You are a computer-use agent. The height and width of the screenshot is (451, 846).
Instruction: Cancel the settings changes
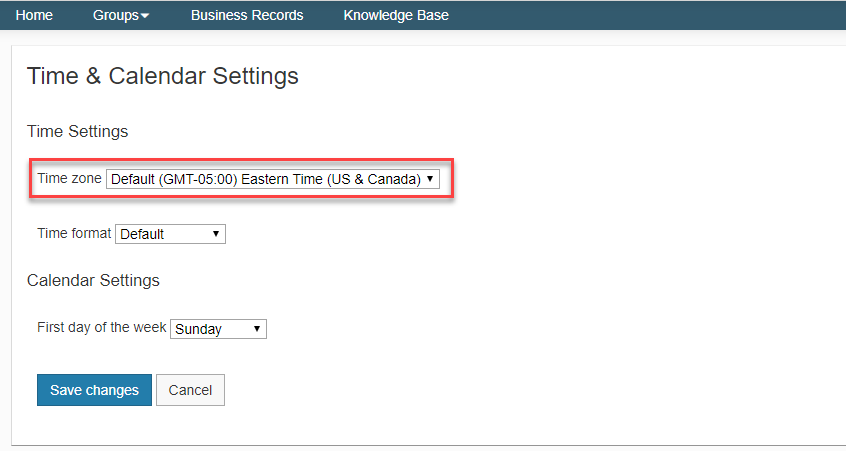click(x=190, y=390)
